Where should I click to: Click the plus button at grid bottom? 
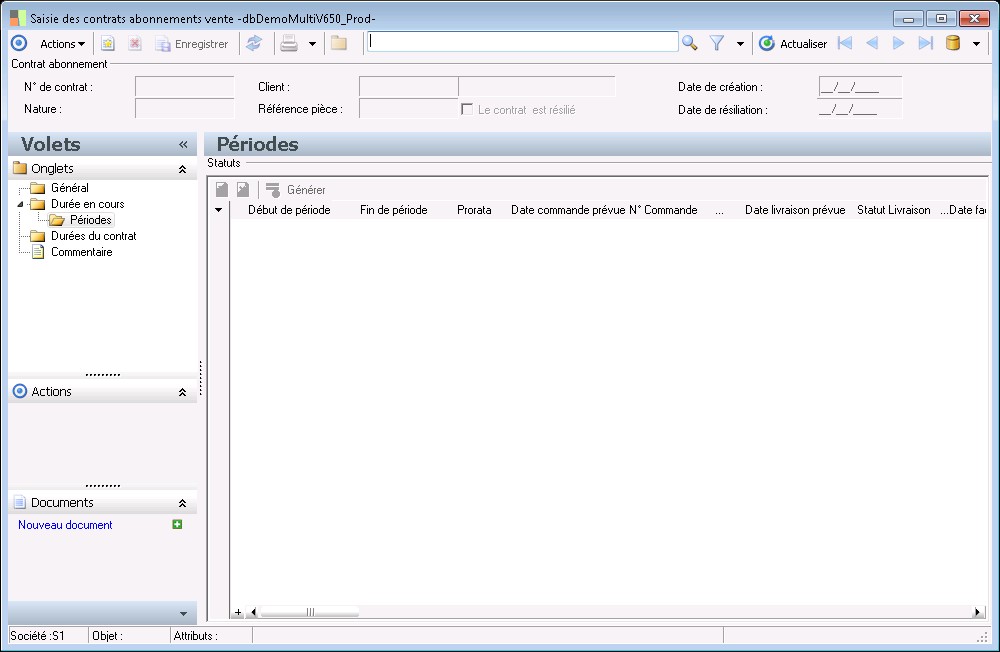coord(238,612)
